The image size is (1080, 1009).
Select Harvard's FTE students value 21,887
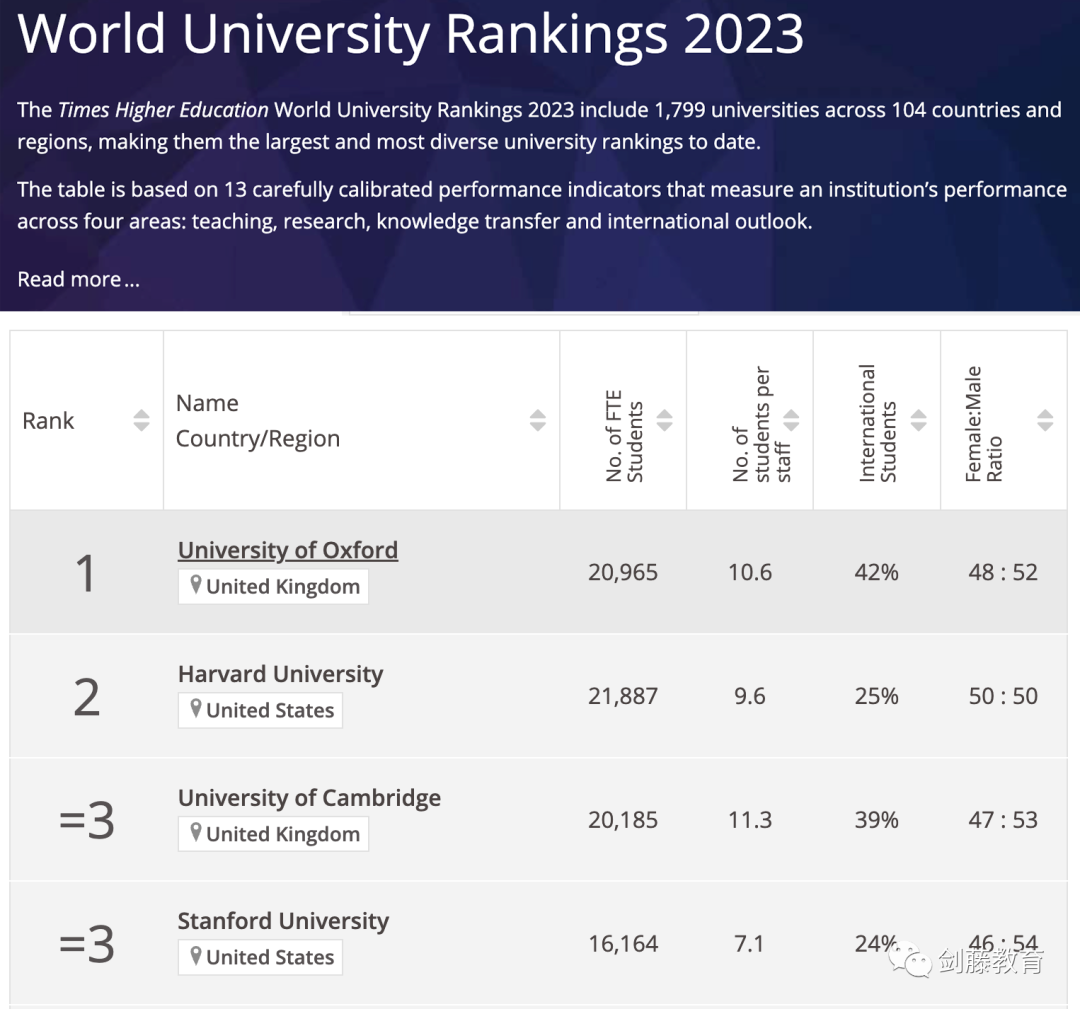pyautogui.click(x=623, y=696)
